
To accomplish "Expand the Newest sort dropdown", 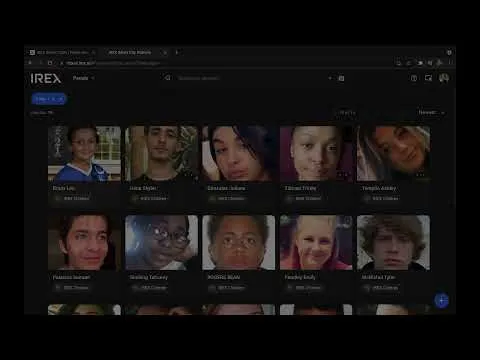I will 431,113.
